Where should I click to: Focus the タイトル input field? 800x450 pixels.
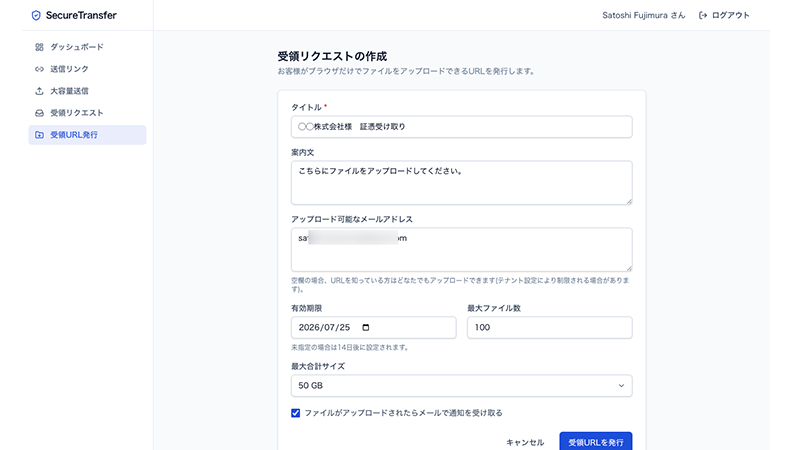click(x=461, y=127)
